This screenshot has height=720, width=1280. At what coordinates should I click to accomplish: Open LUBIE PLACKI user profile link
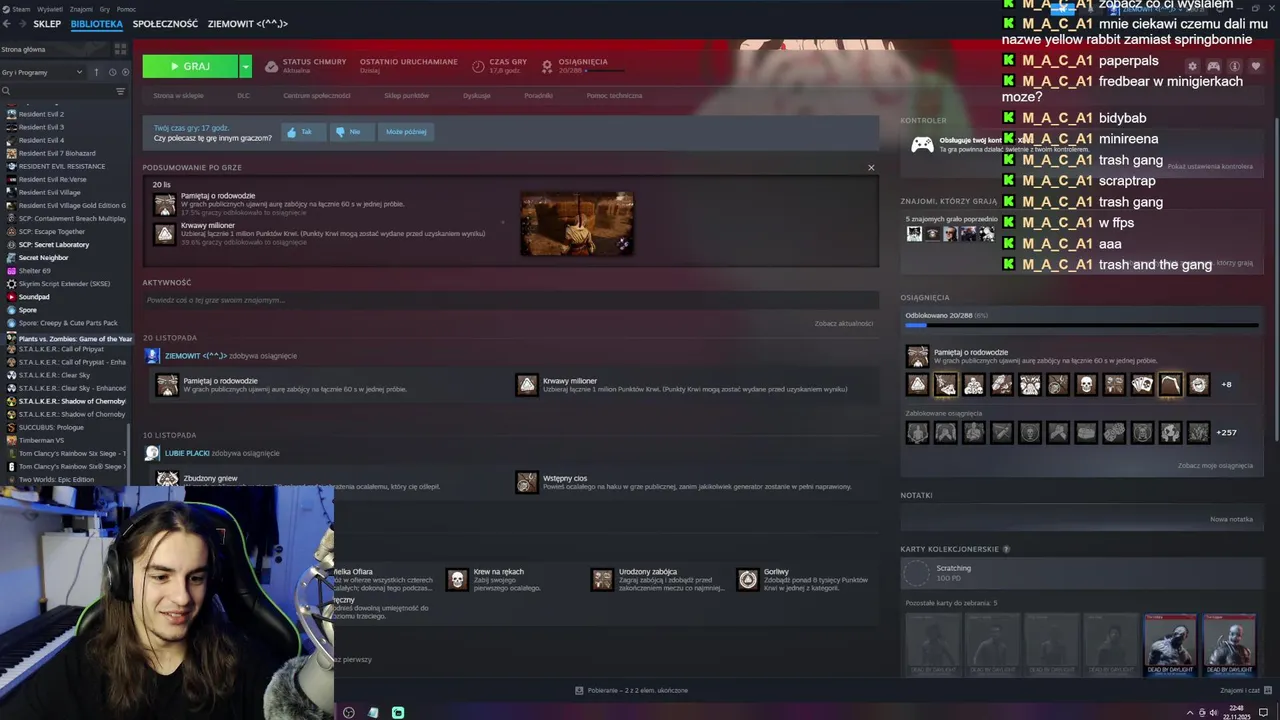coord(187,453)
